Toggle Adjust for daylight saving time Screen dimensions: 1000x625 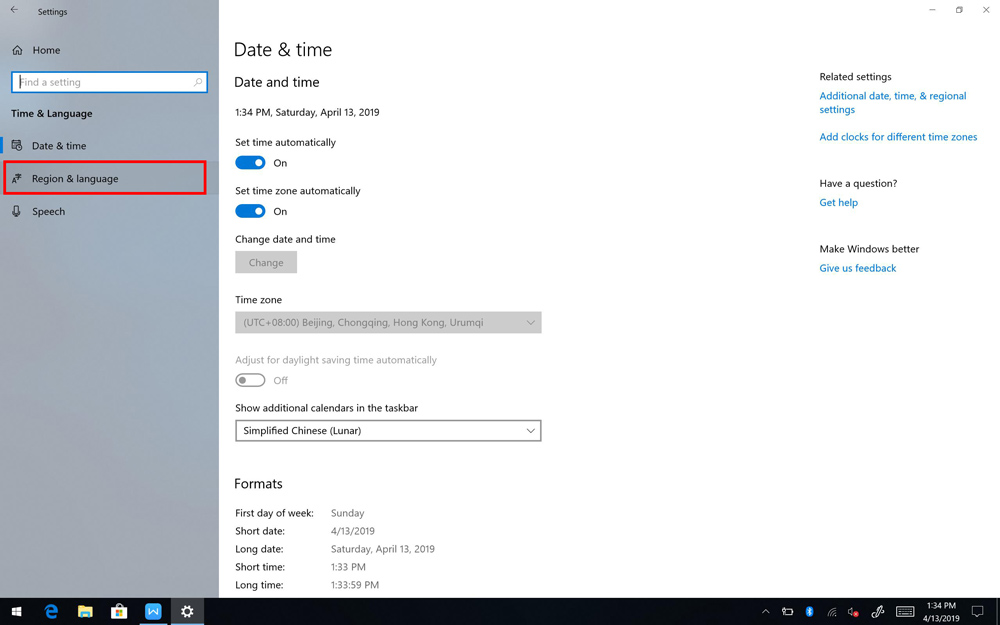click(250, 380)
